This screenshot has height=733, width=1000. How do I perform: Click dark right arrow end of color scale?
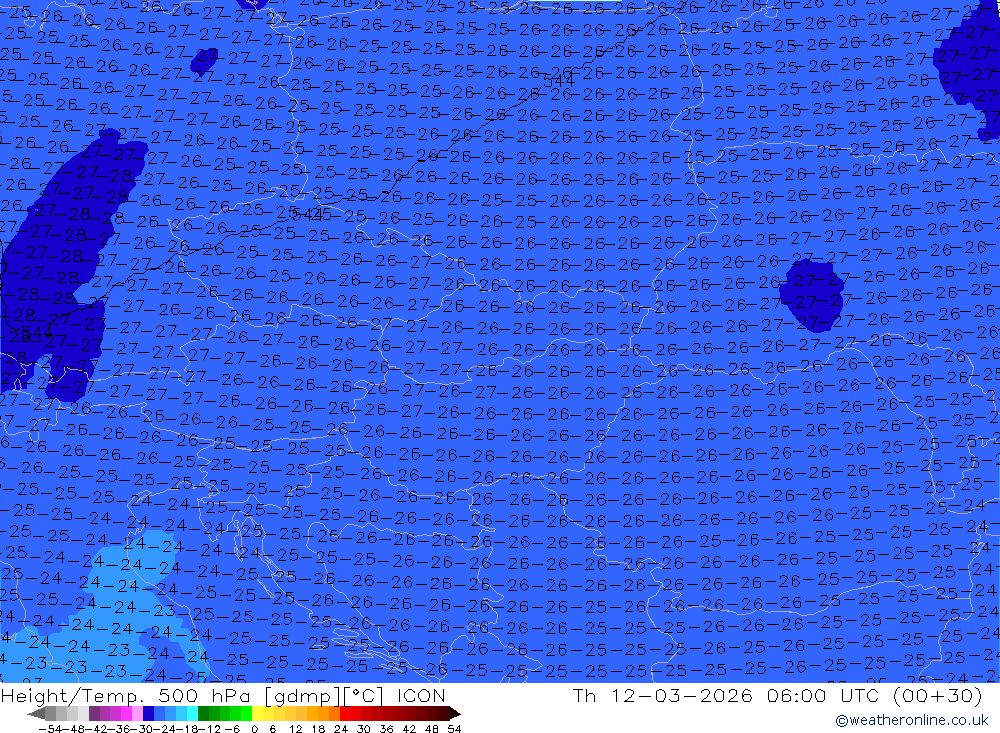point(455,713)
